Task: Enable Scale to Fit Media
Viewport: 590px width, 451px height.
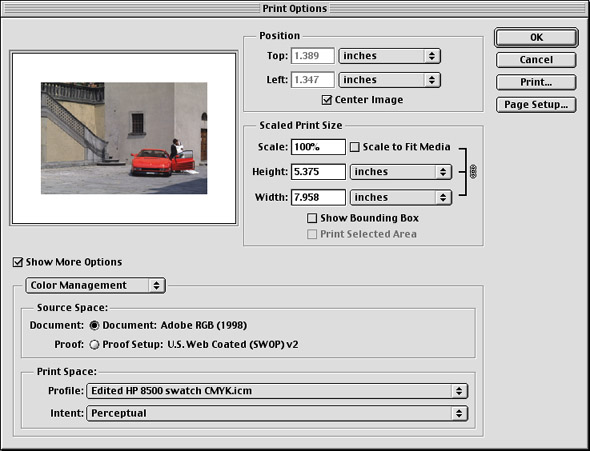Action: coord(354,147)
